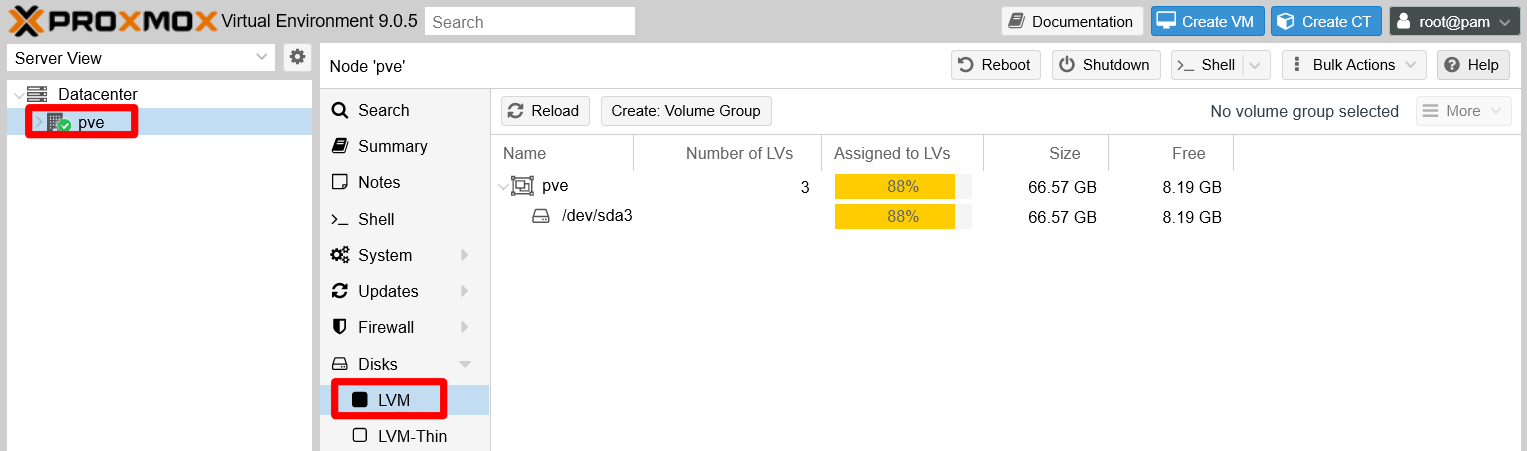1527x451 pixels.
Task: Click the Create CT button
Action: tap(1326, 21)
